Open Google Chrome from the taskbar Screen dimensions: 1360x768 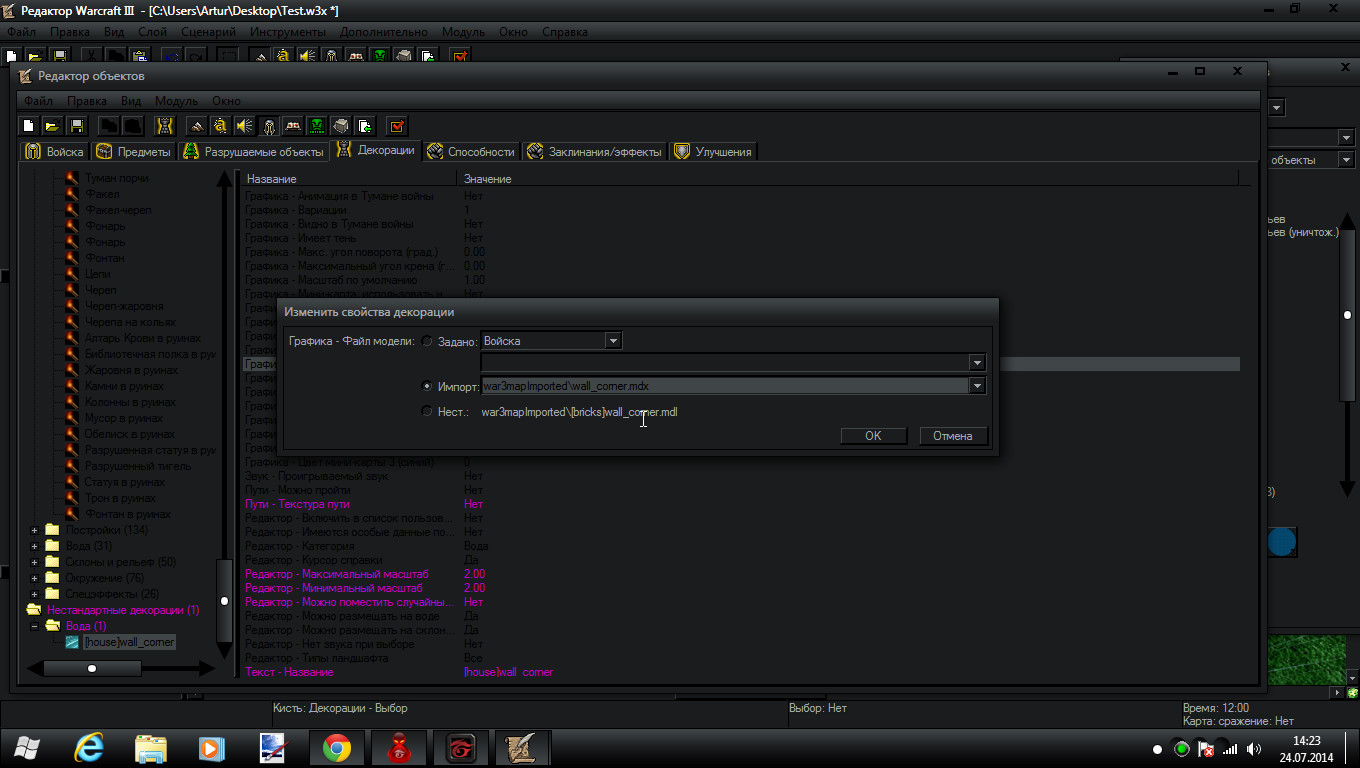pos(337,748)
